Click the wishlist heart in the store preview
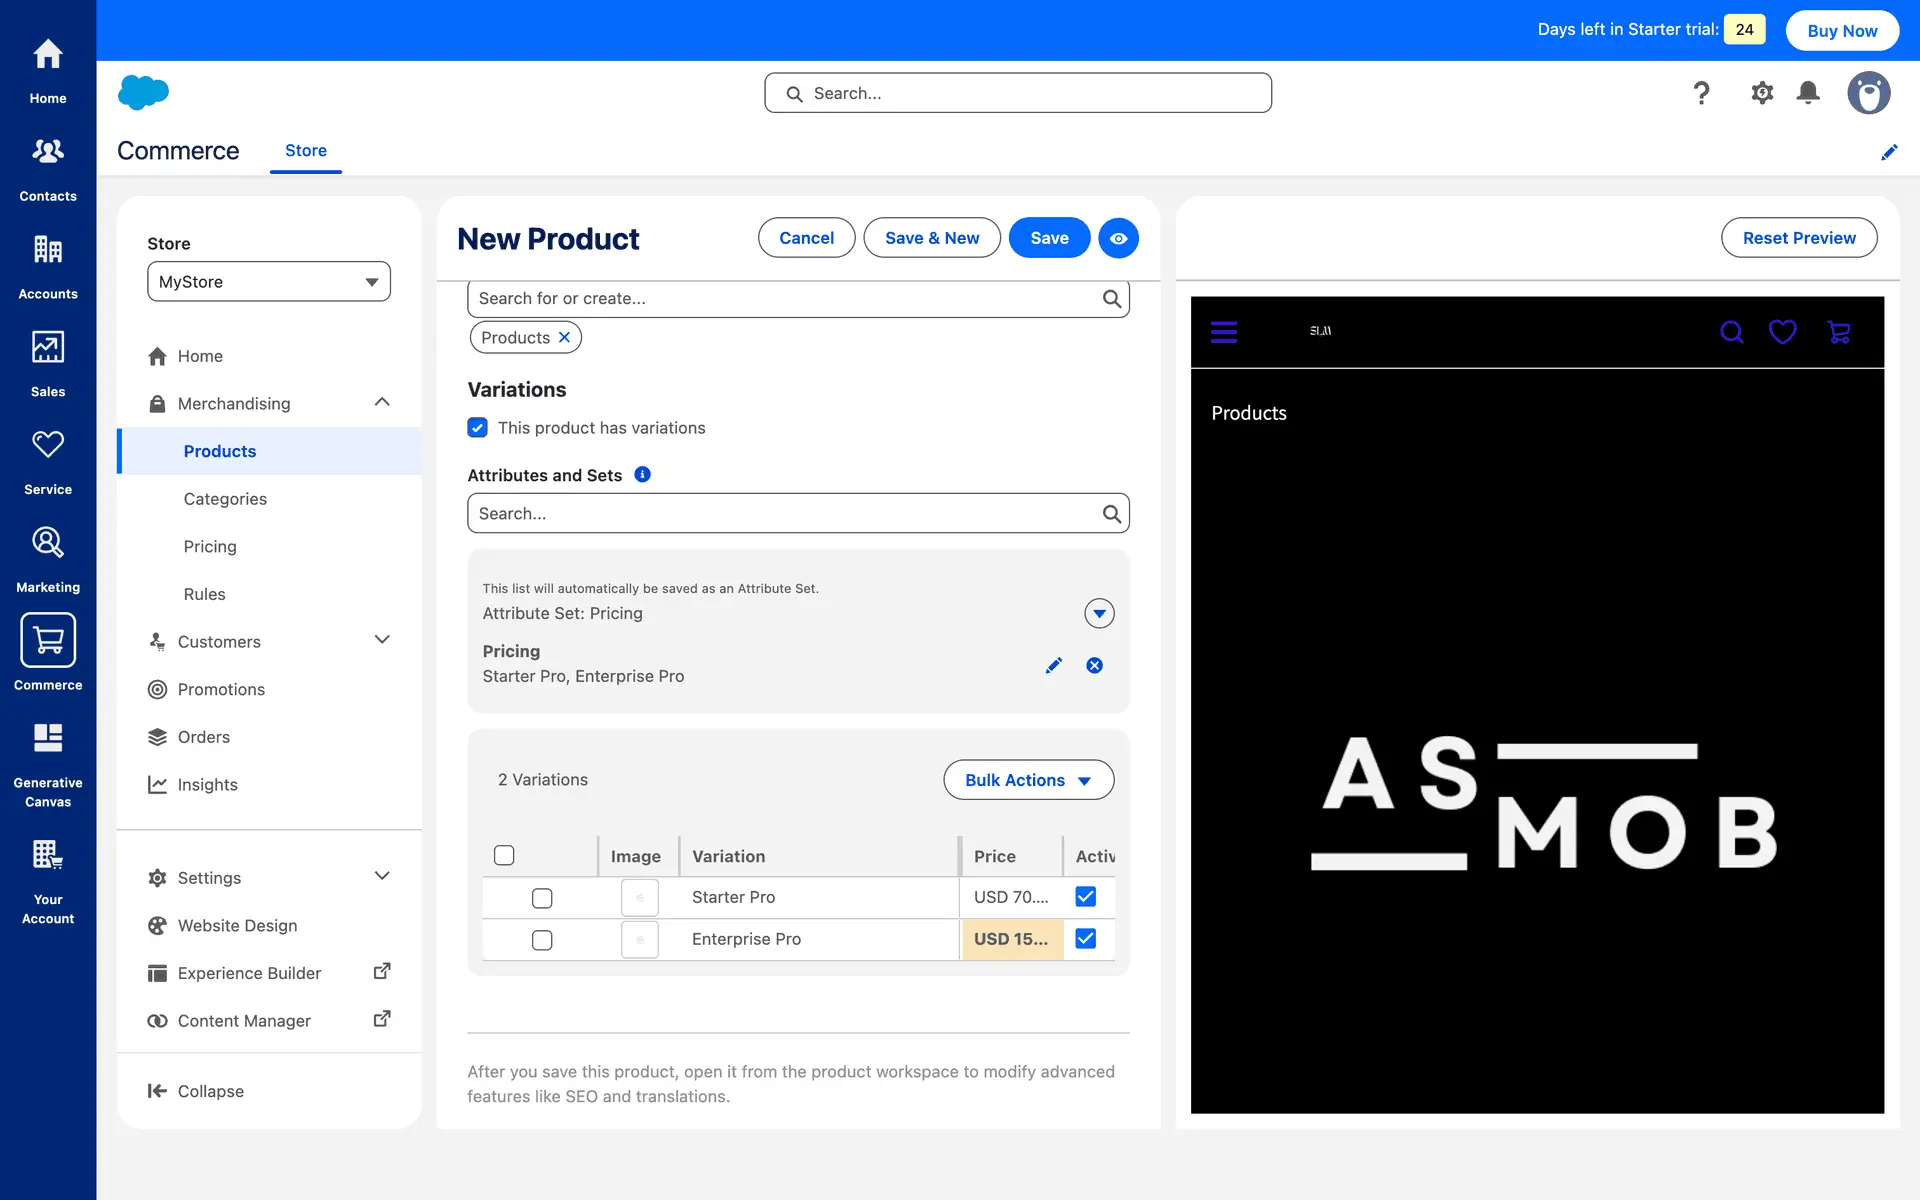 click(1782, 332)
